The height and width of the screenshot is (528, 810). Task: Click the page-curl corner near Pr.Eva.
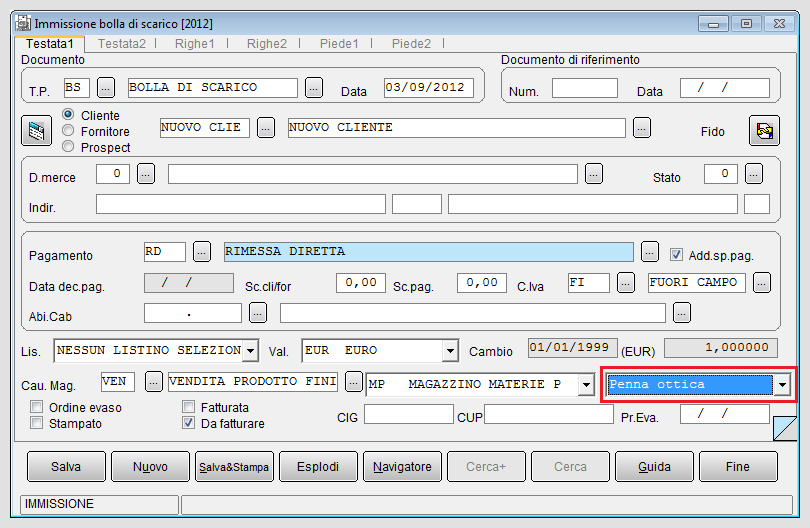click(785, 428)
